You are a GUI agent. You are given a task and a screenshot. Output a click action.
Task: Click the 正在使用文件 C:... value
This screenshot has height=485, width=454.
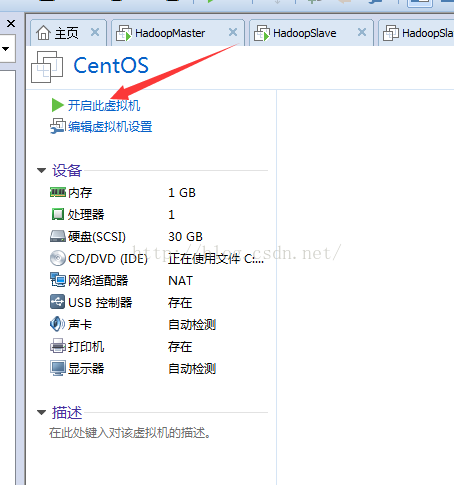pos(216,259)
